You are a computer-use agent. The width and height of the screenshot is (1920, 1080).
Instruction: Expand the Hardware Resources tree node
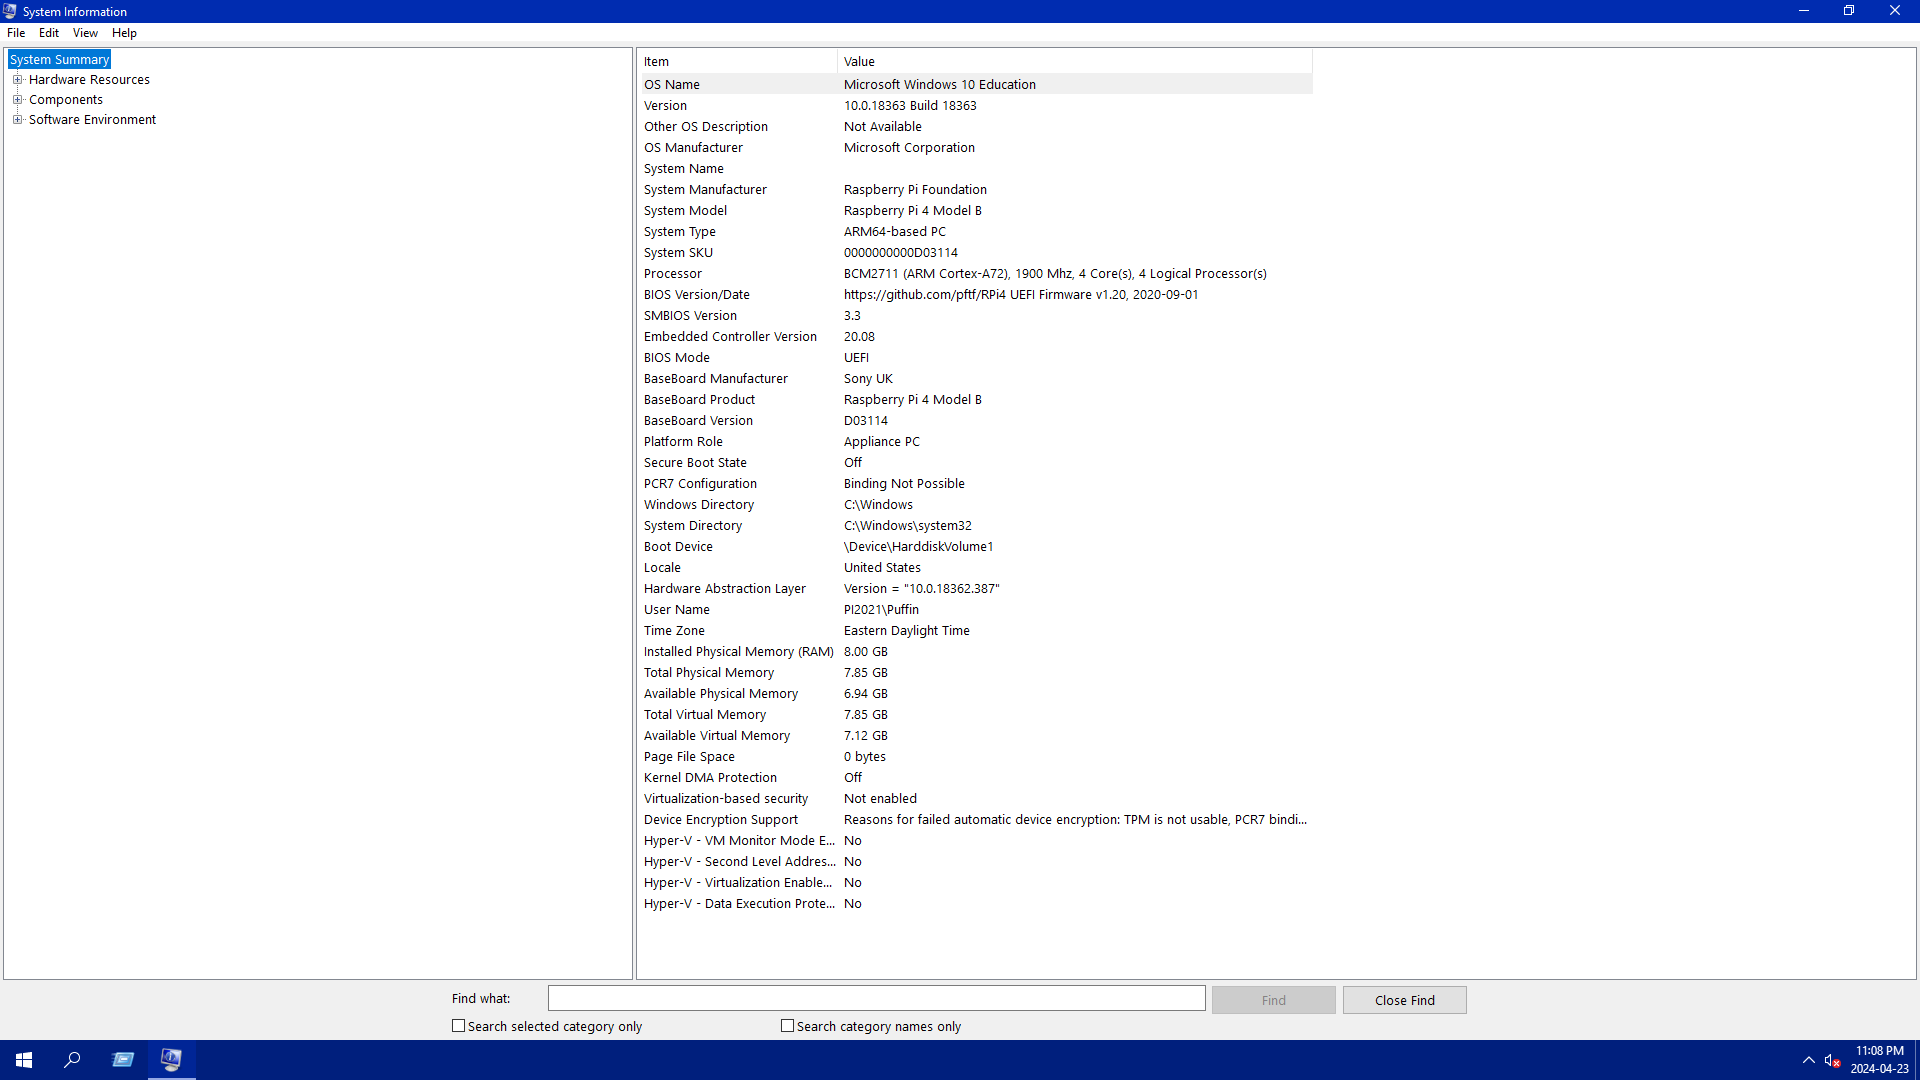coord(17,80)
